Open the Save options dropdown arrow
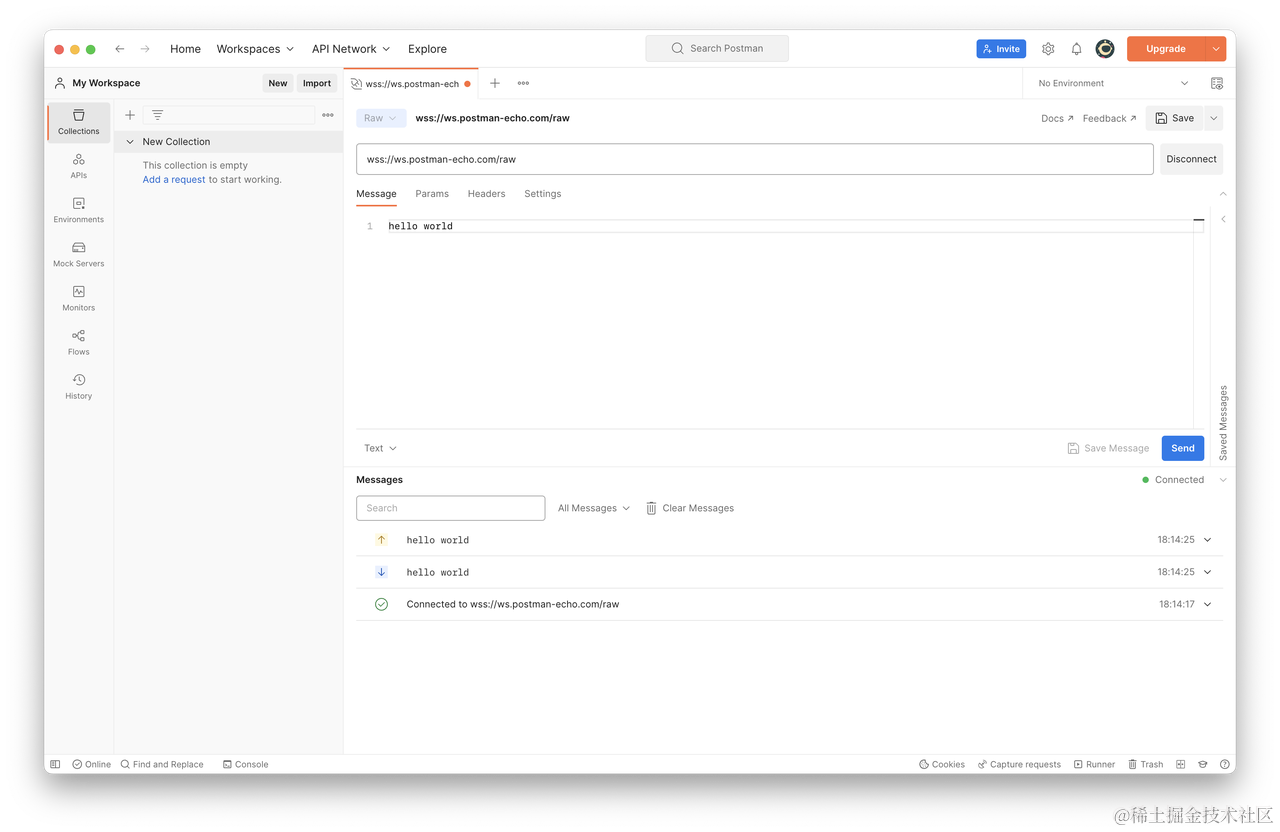Viewport: 1280px width, 832px height. tap(1214, 118)
